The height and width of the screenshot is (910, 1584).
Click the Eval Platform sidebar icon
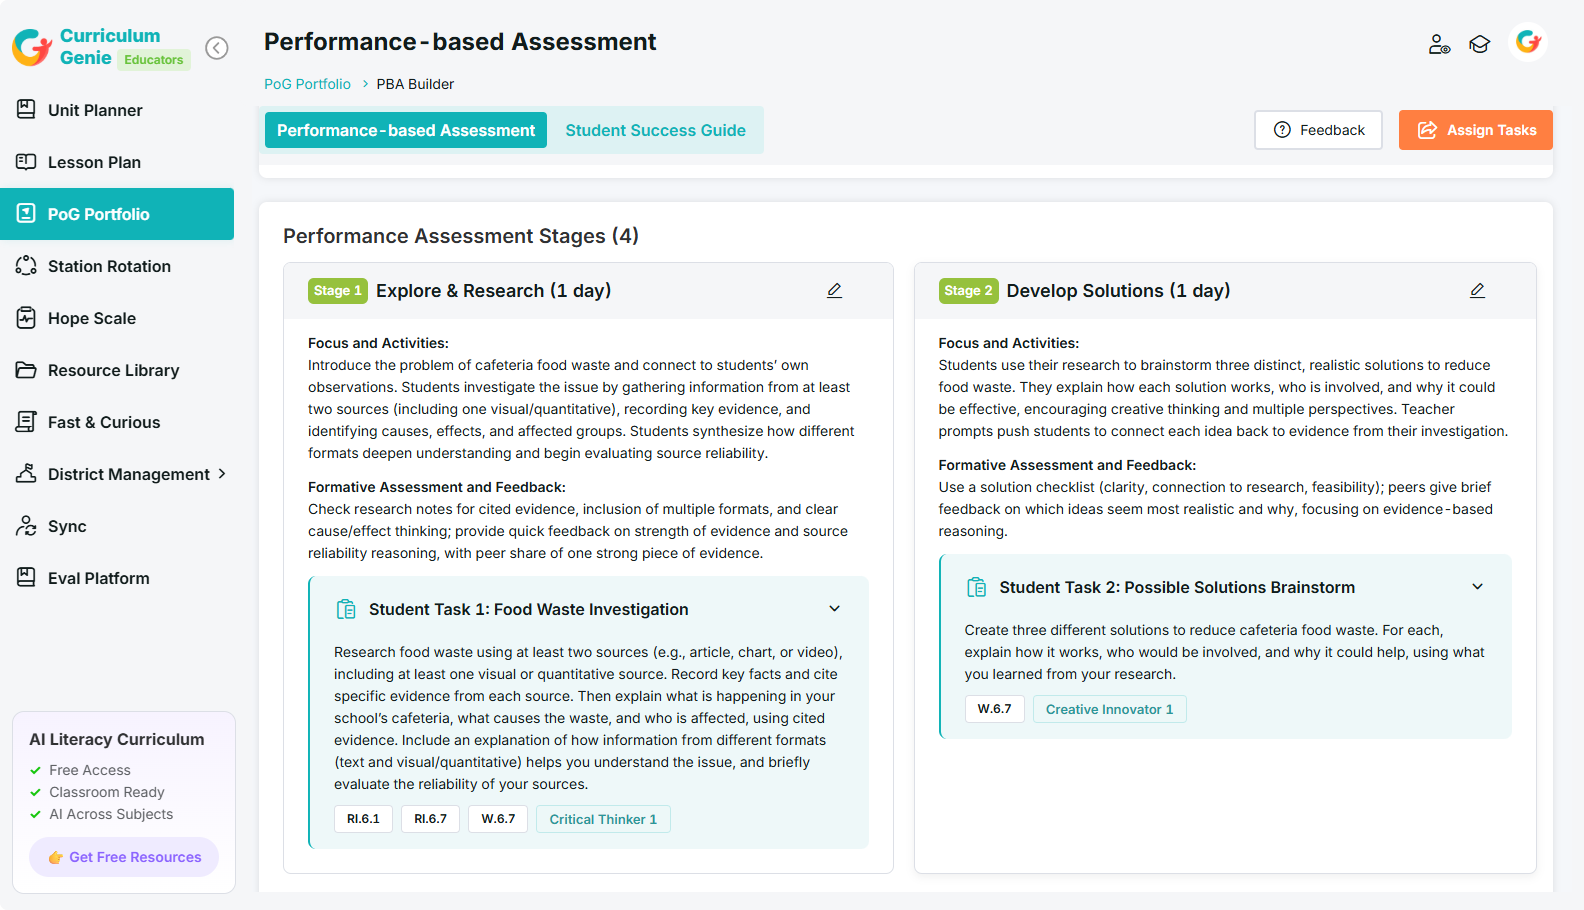[x=26, y=577]
